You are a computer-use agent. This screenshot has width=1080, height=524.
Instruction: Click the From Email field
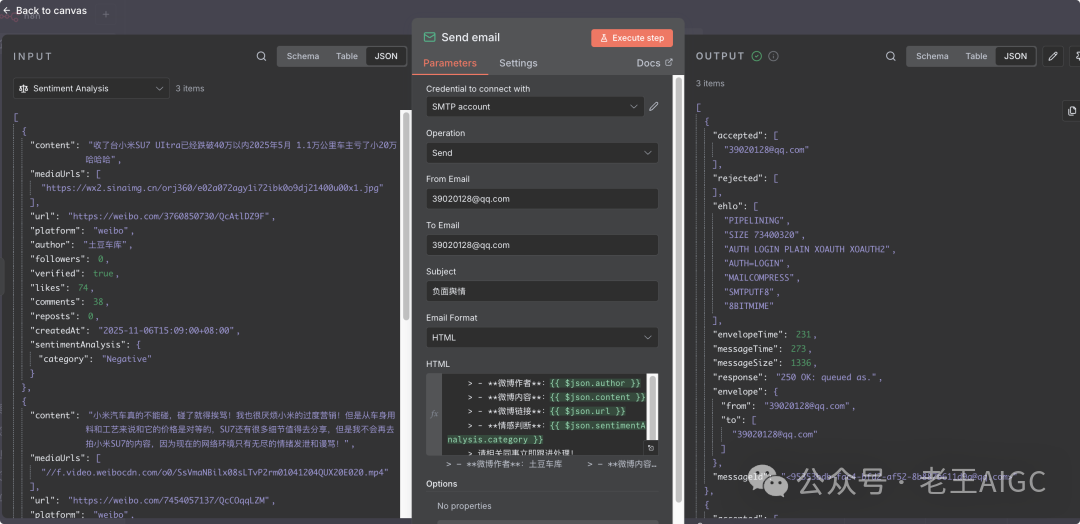pyautogui.click(x=541, y=199)
